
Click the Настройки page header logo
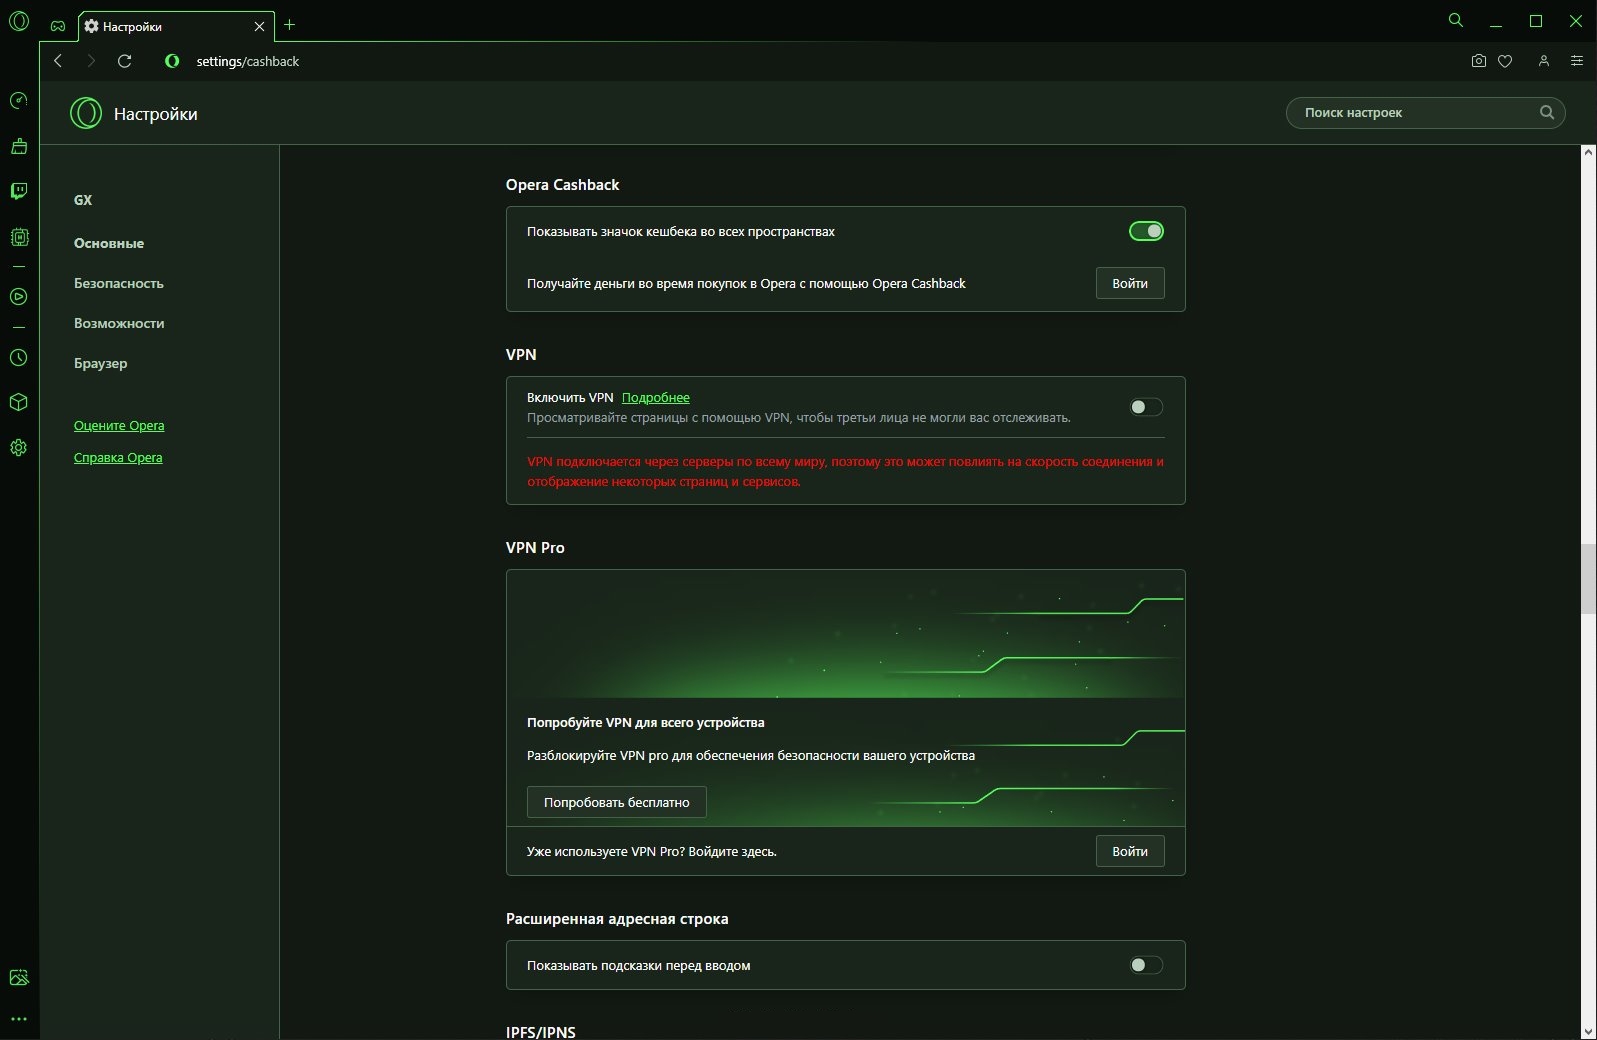click(x=86, y=113)
